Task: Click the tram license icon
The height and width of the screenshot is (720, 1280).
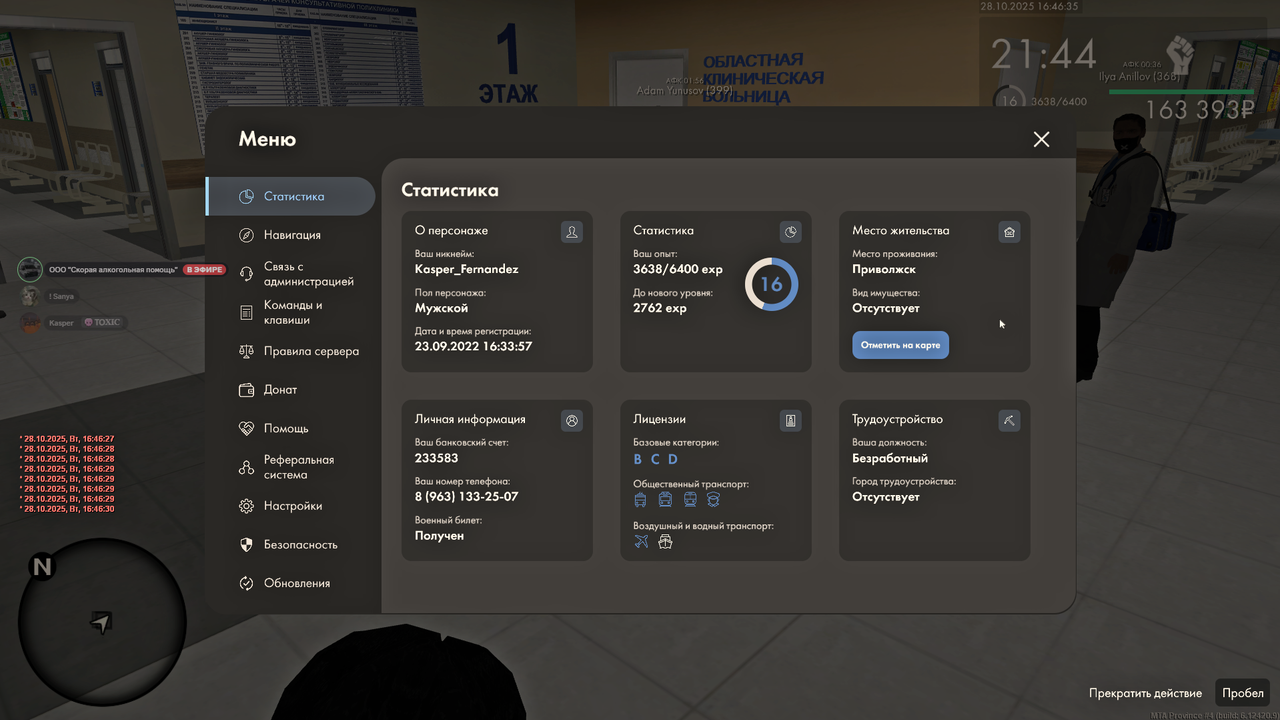Action: [x=665, y=500]
